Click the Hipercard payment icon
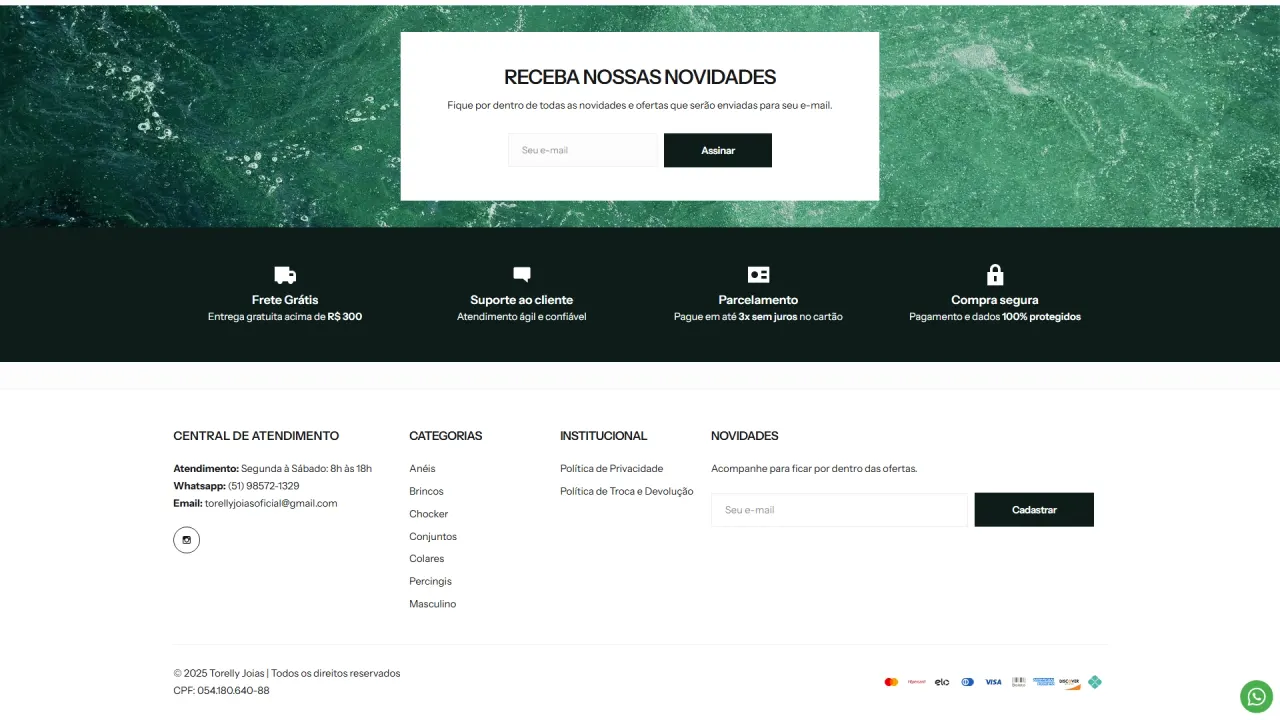 click(x=916, y=682)
